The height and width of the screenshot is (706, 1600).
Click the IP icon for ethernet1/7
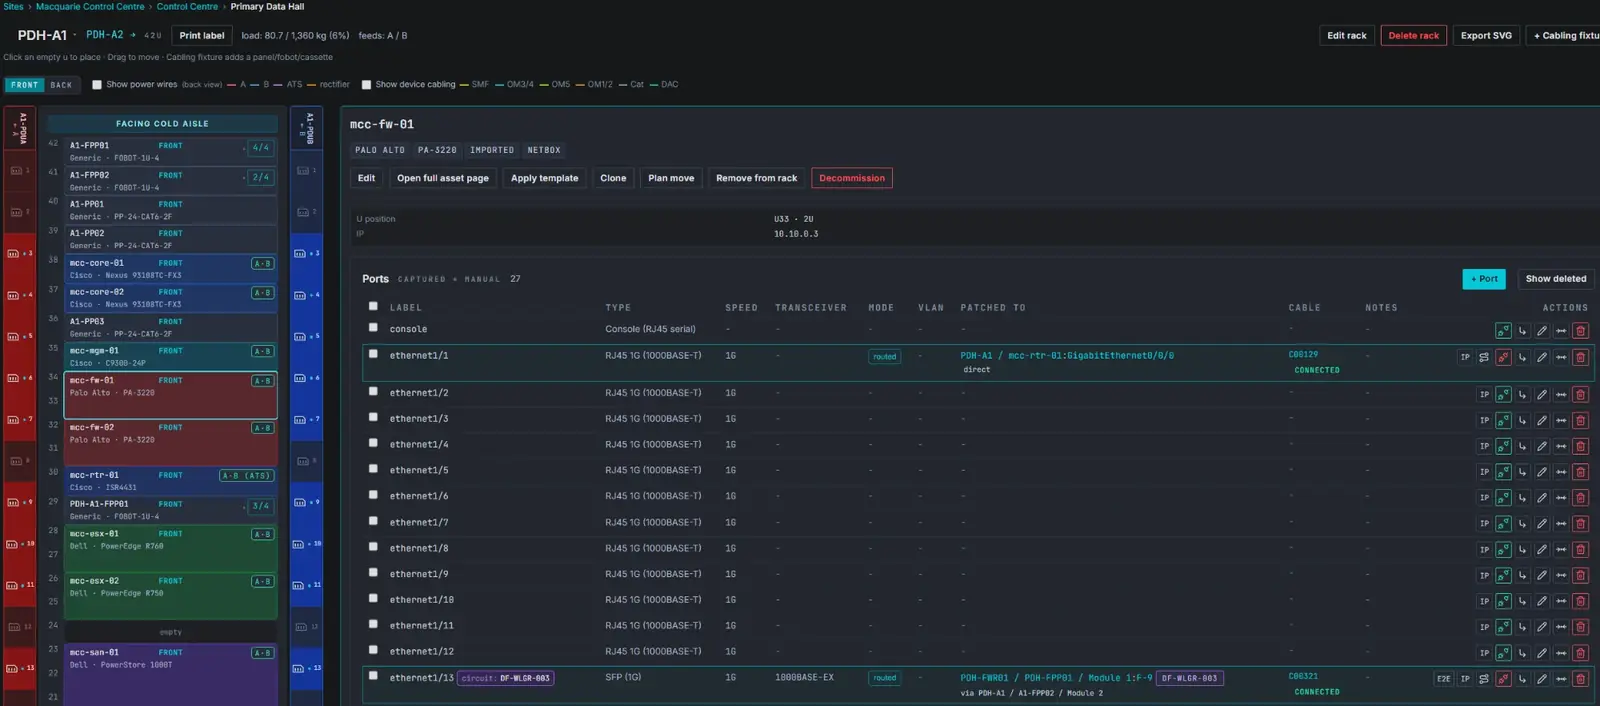(1484, 524)
